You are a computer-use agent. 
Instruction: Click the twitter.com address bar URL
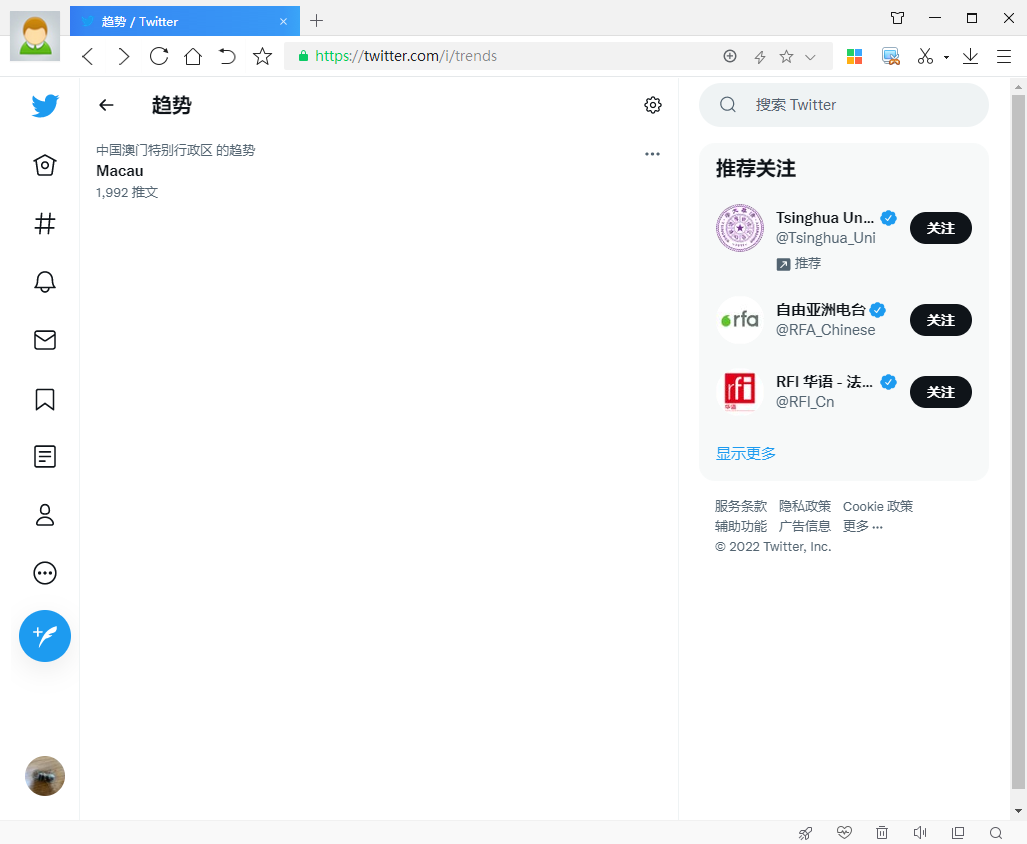tap(406, 56)
